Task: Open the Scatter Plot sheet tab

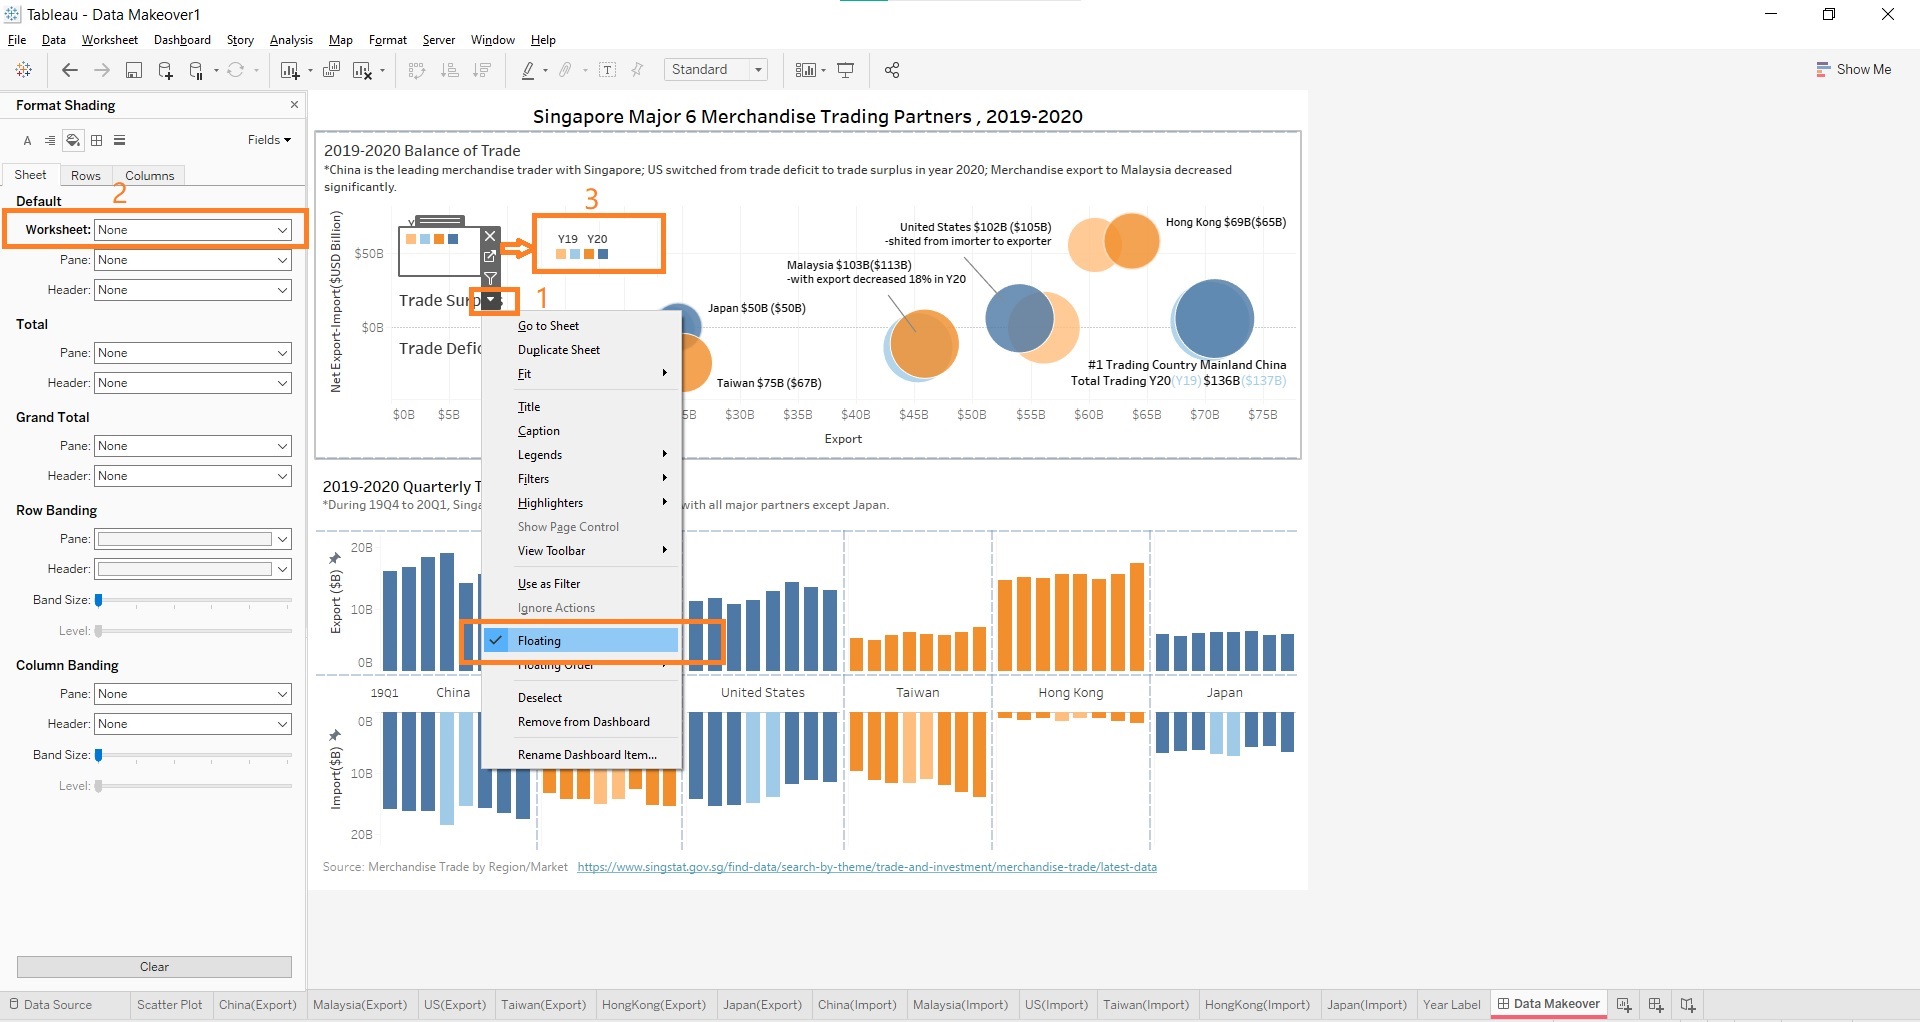Action: [169, 1005]
